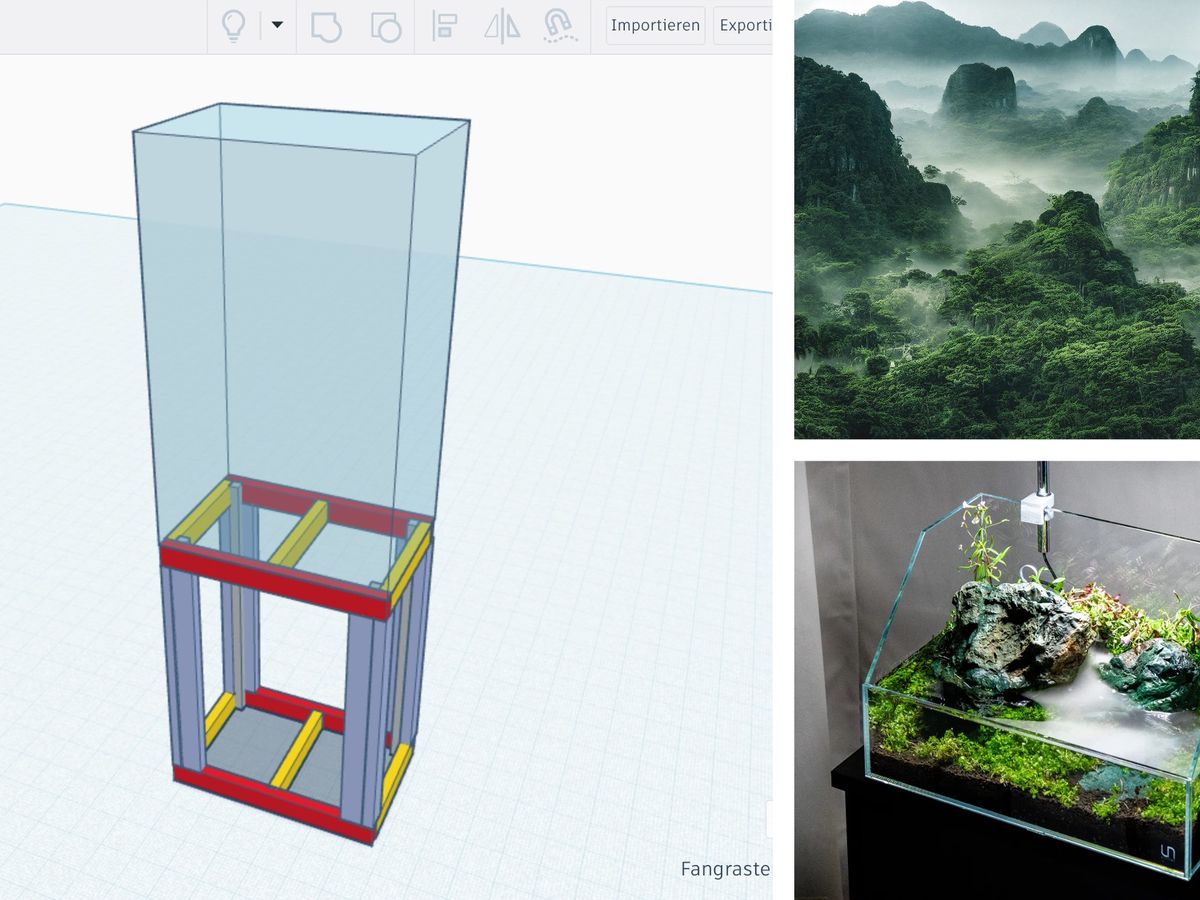Click the Importieren button
This screenshot has height=900, width=1200.
pyautogui.click(x=655, y=25)
